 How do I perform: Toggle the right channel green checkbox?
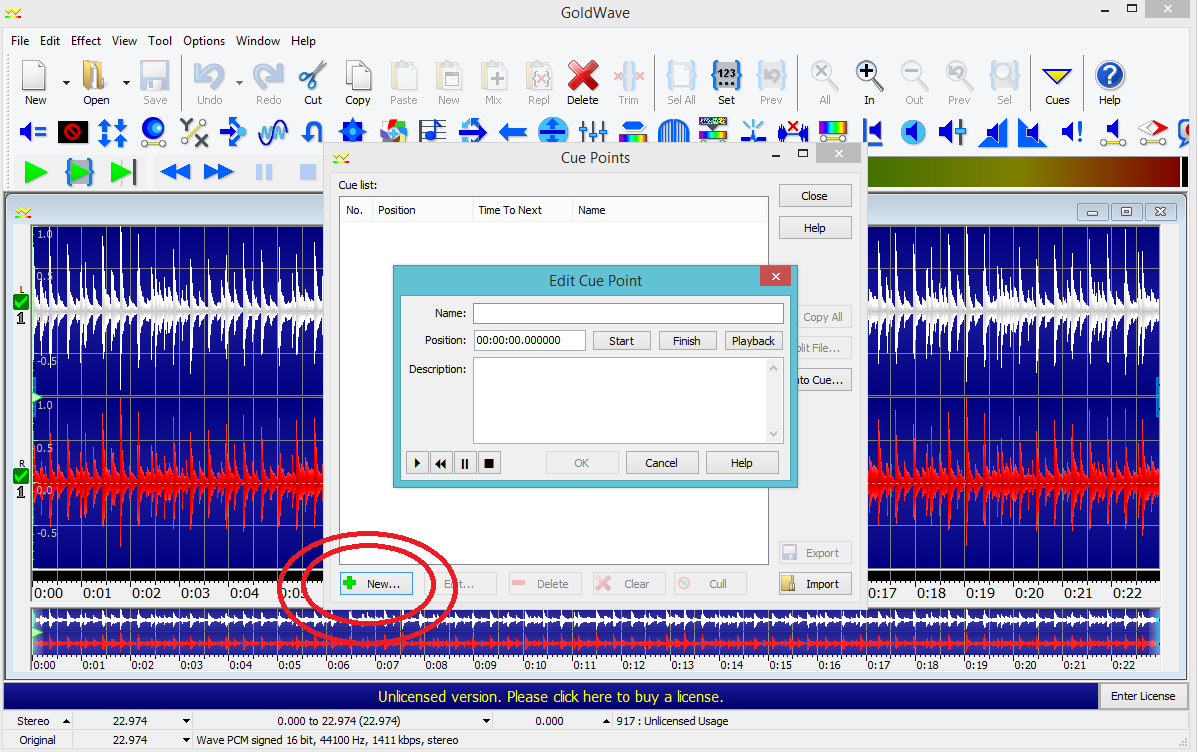click(x=21, y=475)
